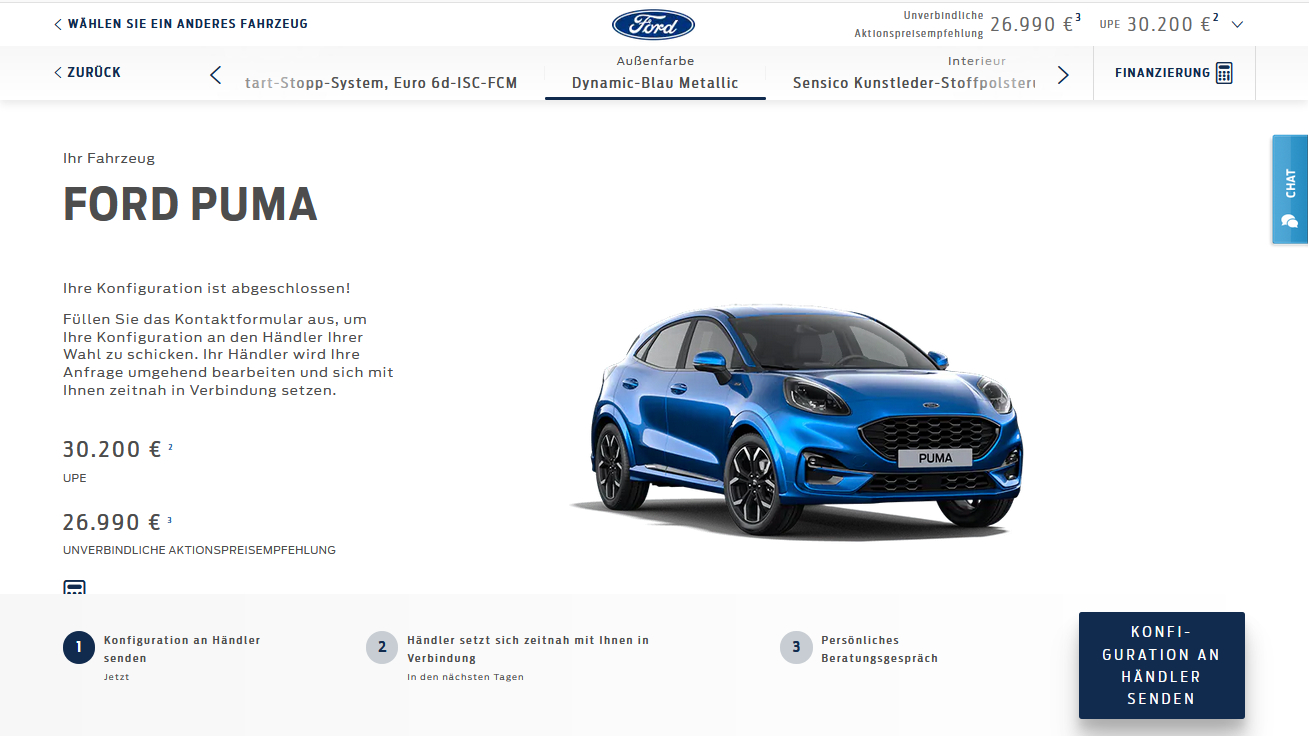Click UPE 30.200 € price in header
This screenshot has height=736, width=1309.
point(1159,24)
